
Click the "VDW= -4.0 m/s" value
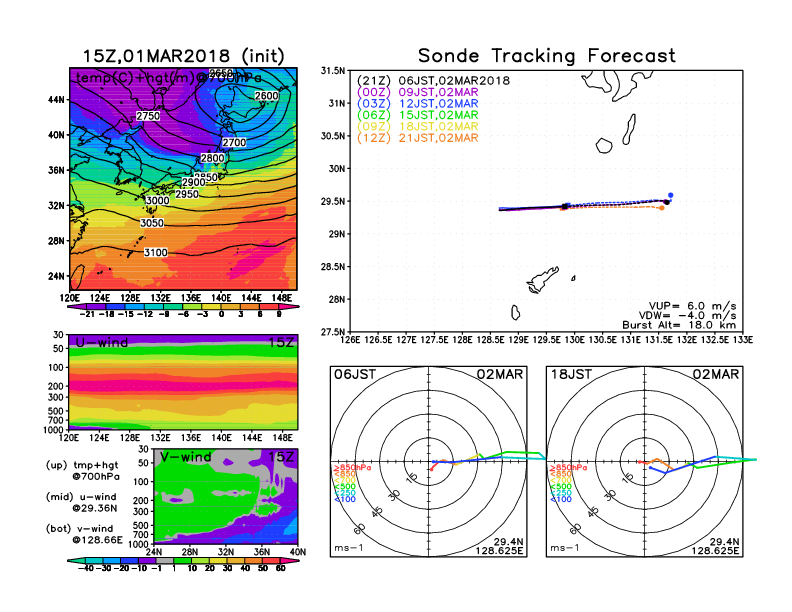point(687,316)
